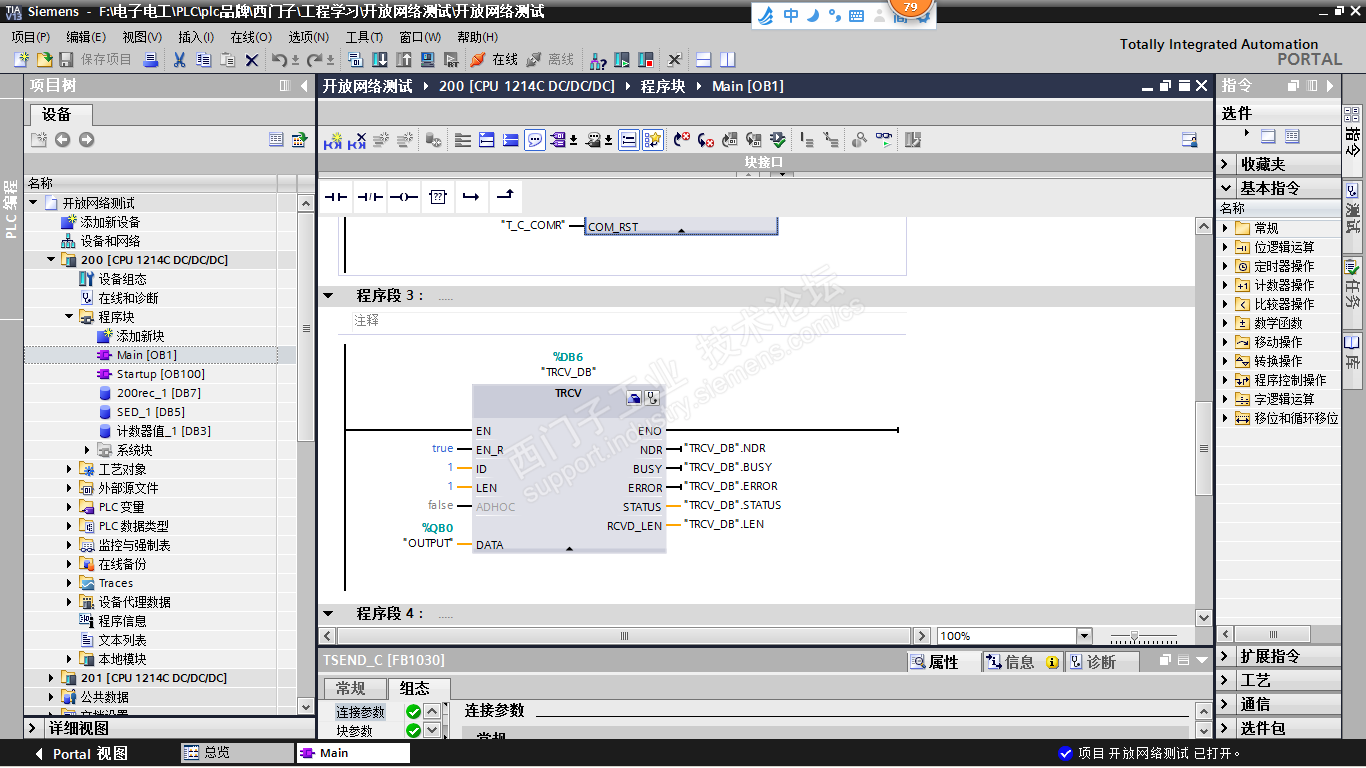
Task: Click the 总览 taskbar button
Action: pos(236,753)
